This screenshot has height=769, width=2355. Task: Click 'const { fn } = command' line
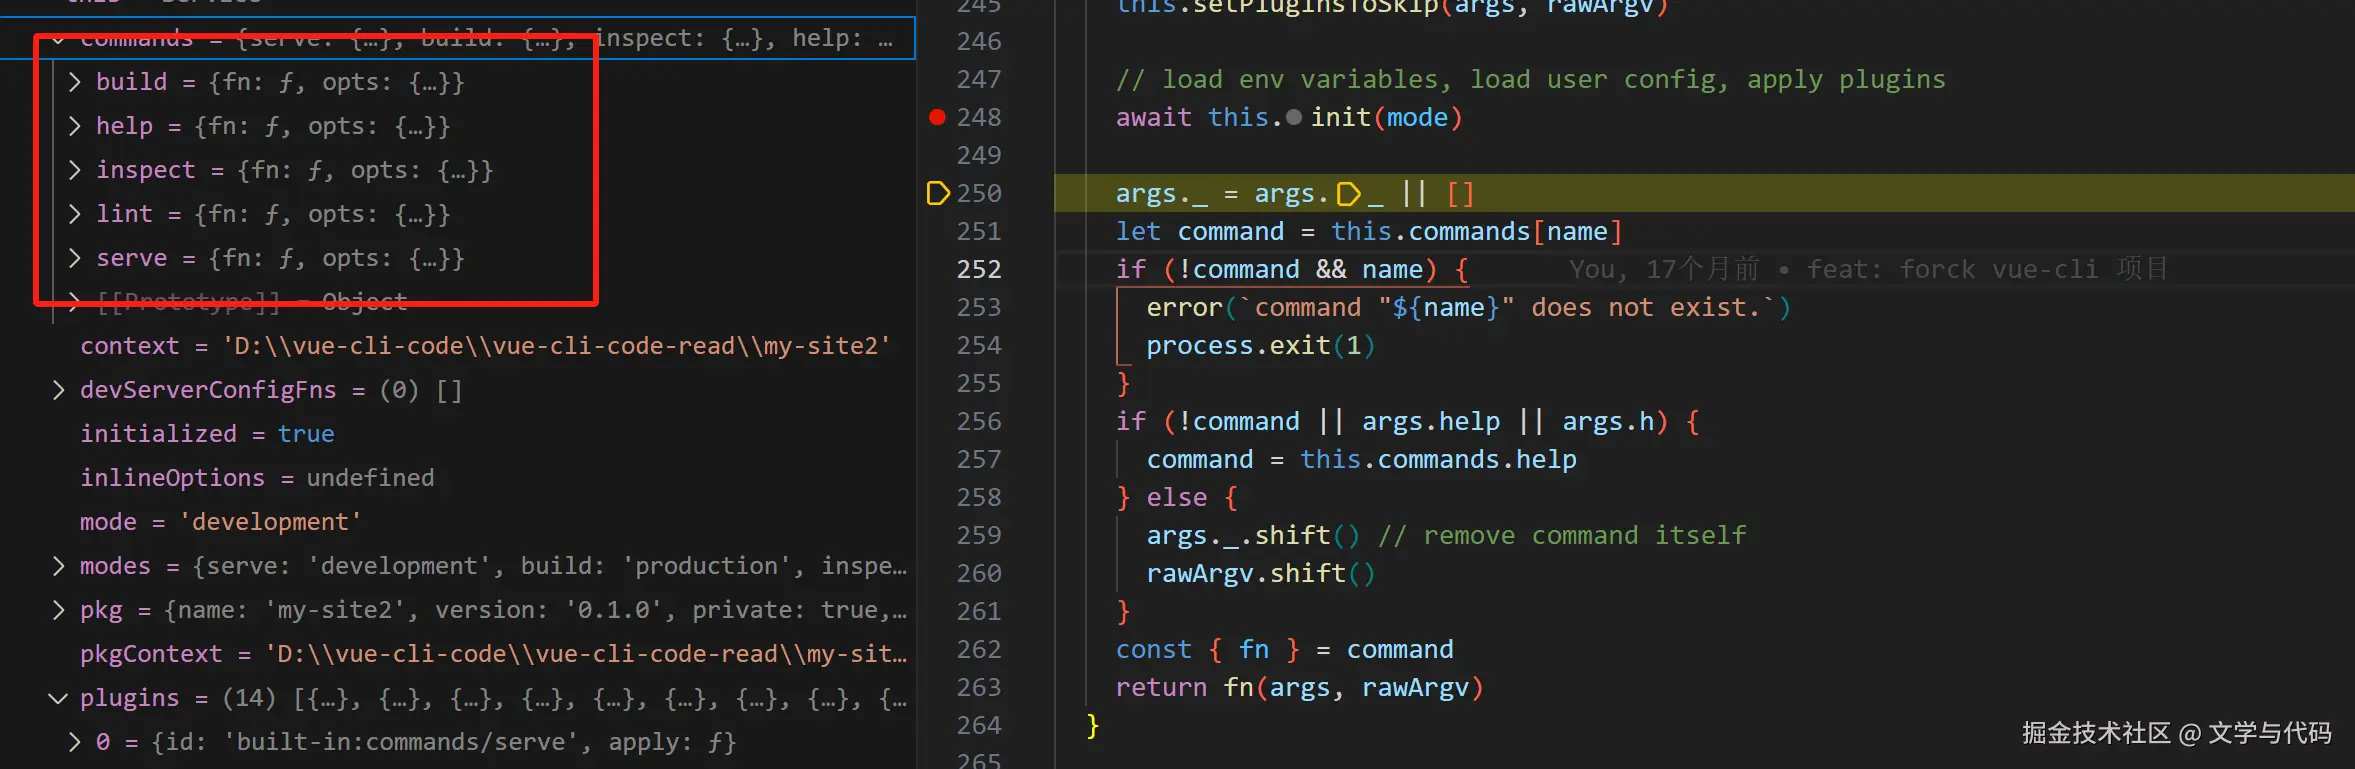(1285, 650)
